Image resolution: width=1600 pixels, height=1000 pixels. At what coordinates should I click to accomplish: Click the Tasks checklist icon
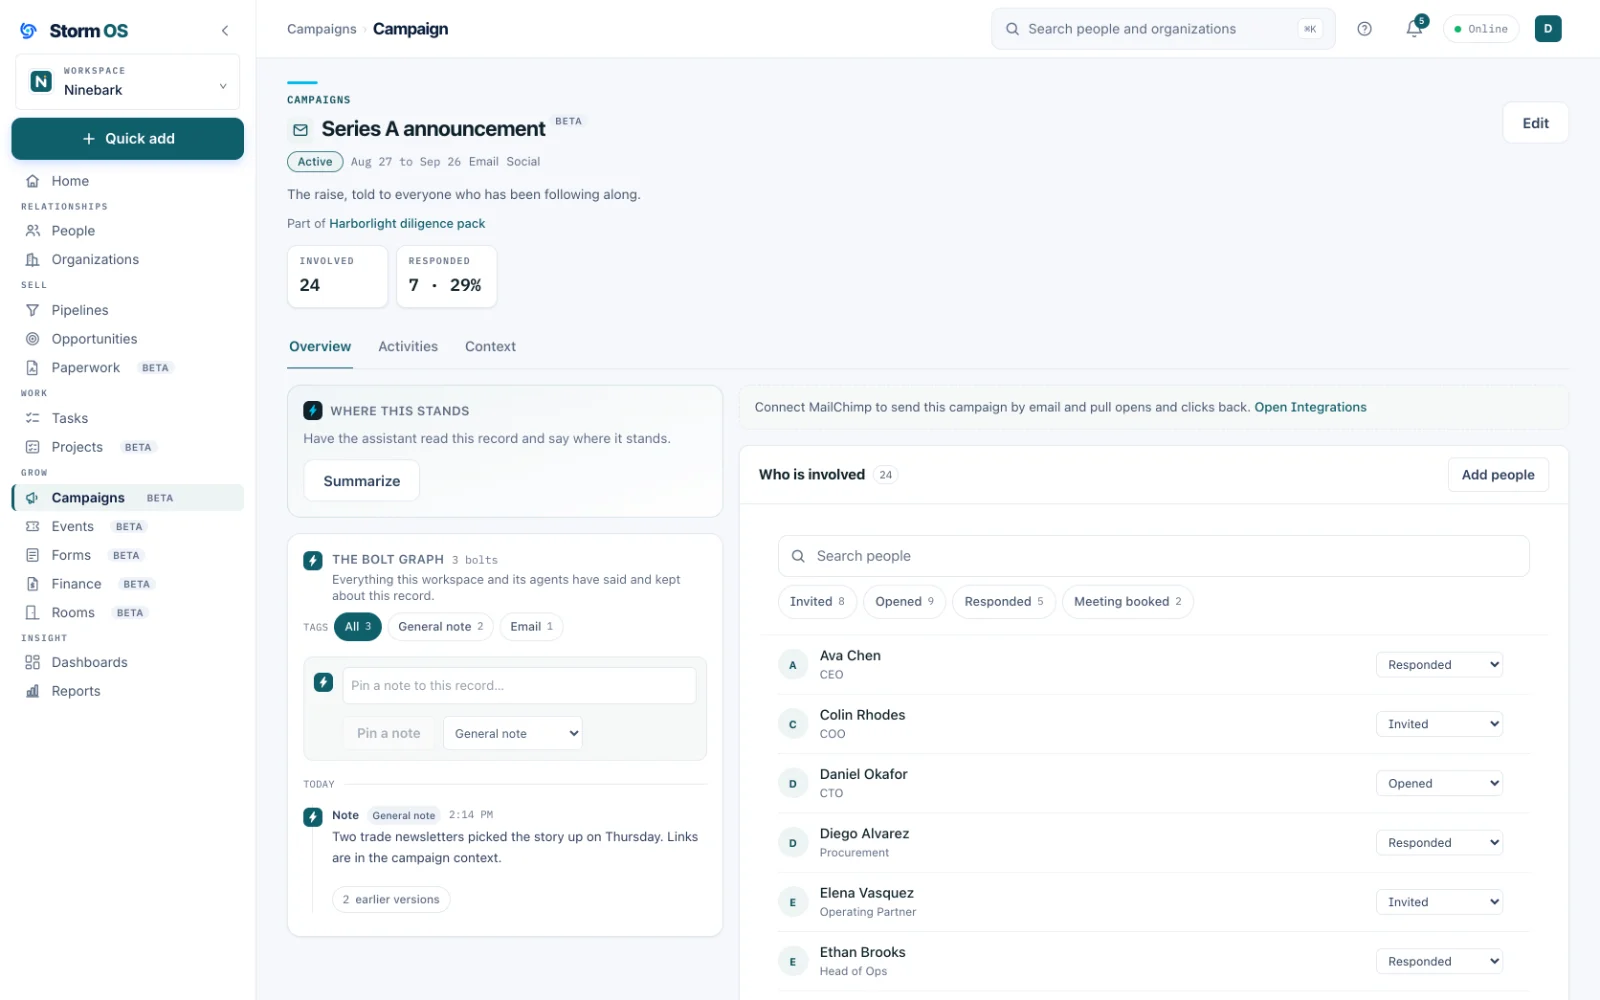tap(33, 418)
